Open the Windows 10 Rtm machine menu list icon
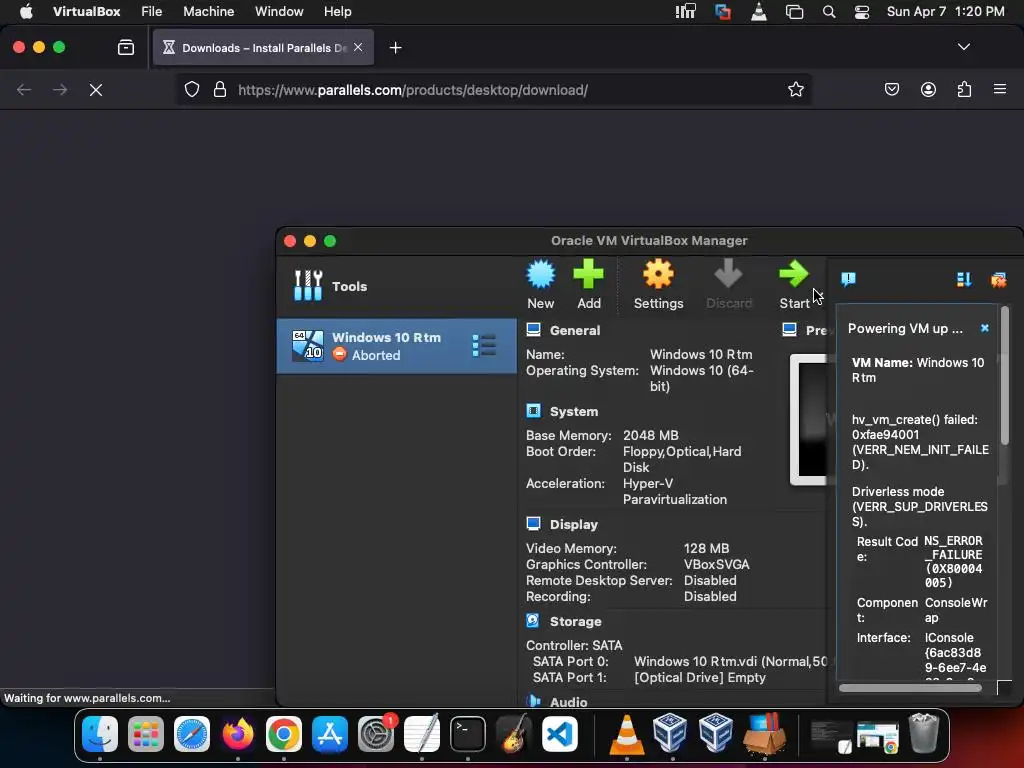Screen dimensions: 1024x768 (484, 345)
